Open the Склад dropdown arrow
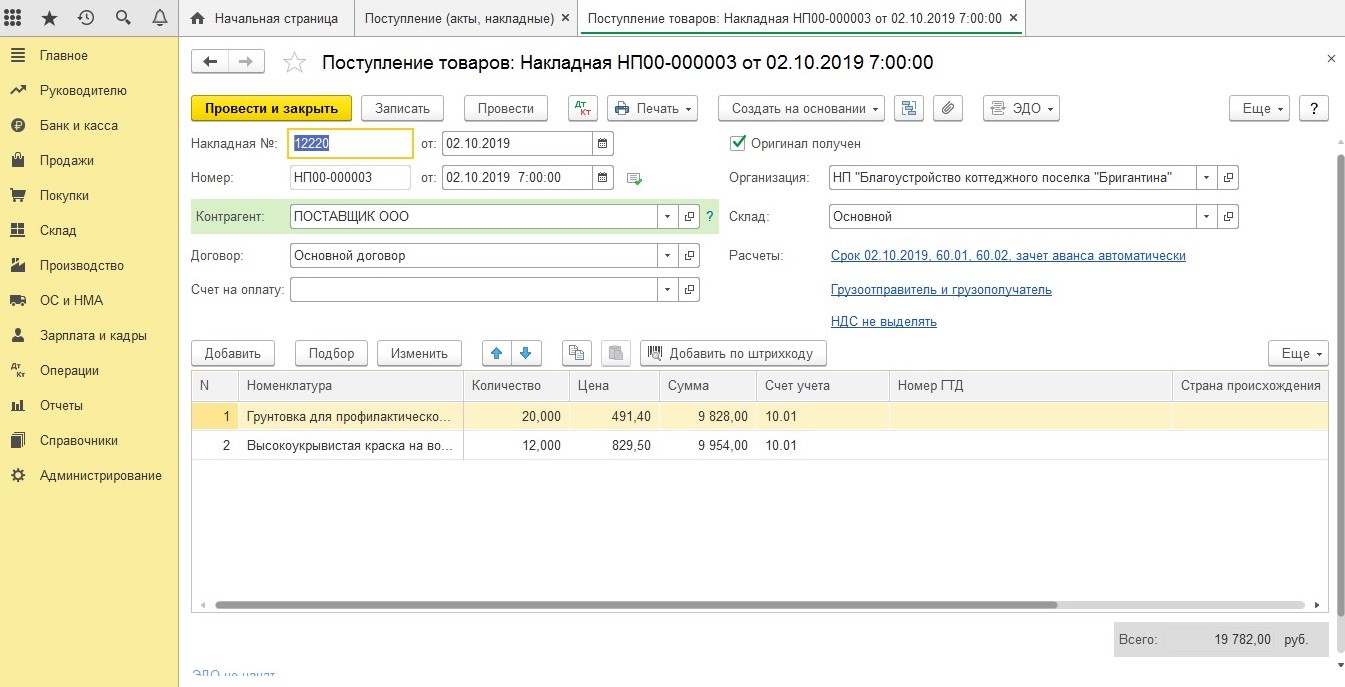The image size is (1345, 687). pyautogui.click(x=1207, y=216)
